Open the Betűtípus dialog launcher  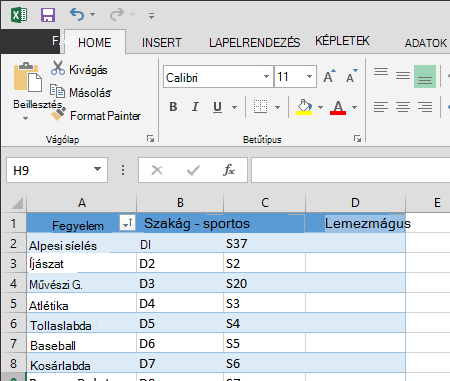point(357,139)
